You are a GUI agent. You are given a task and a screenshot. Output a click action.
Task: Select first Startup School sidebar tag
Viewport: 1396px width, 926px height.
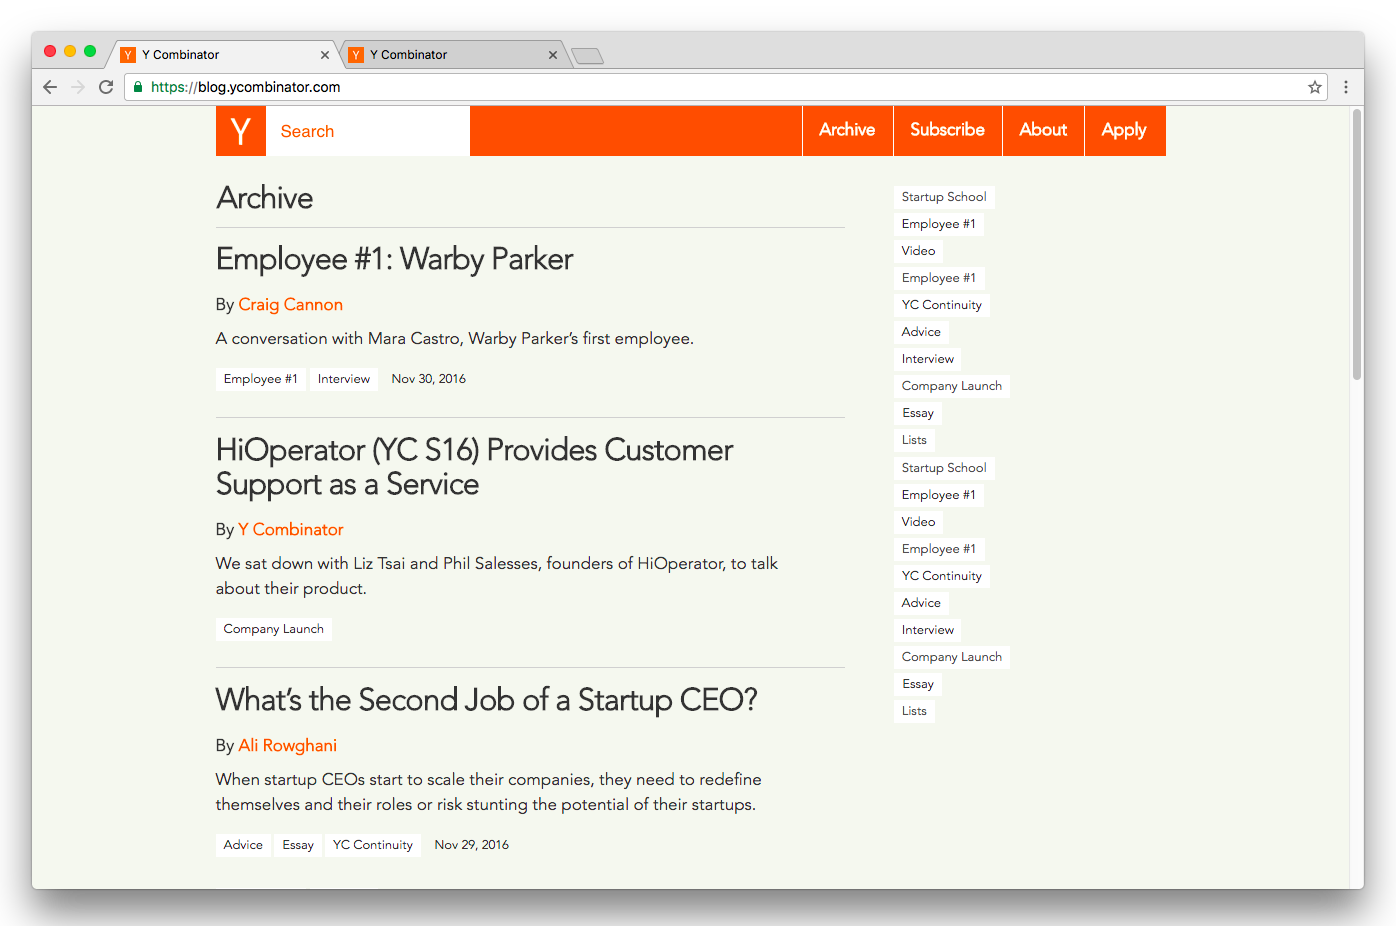944,197
